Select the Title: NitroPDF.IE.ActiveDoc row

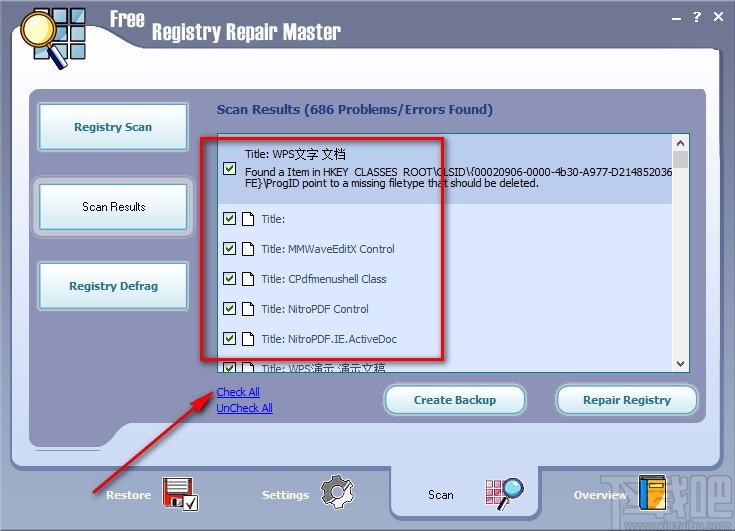tap(445, 339)
